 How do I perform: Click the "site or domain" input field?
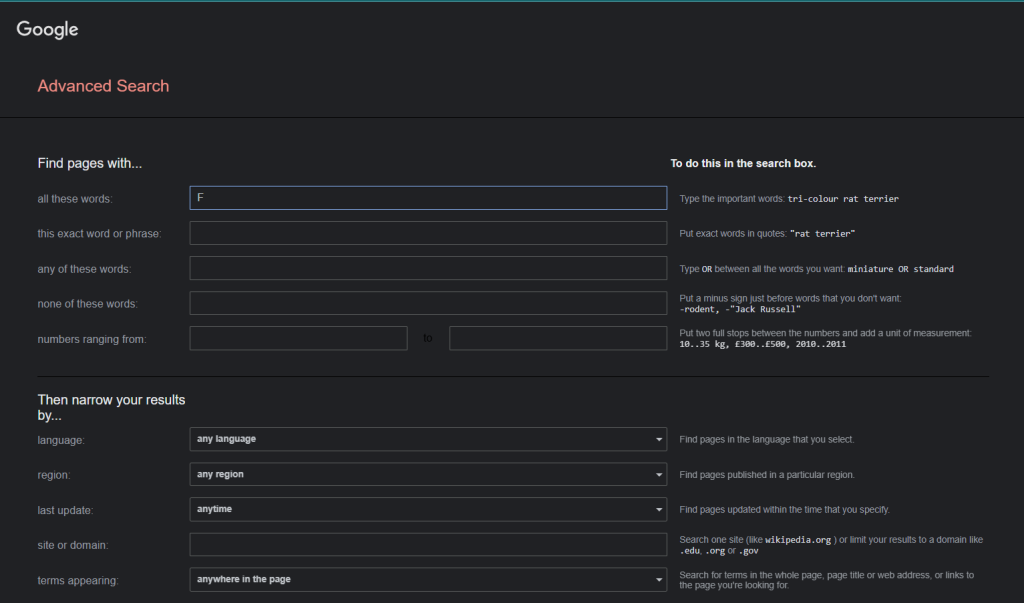pos(428,544)
